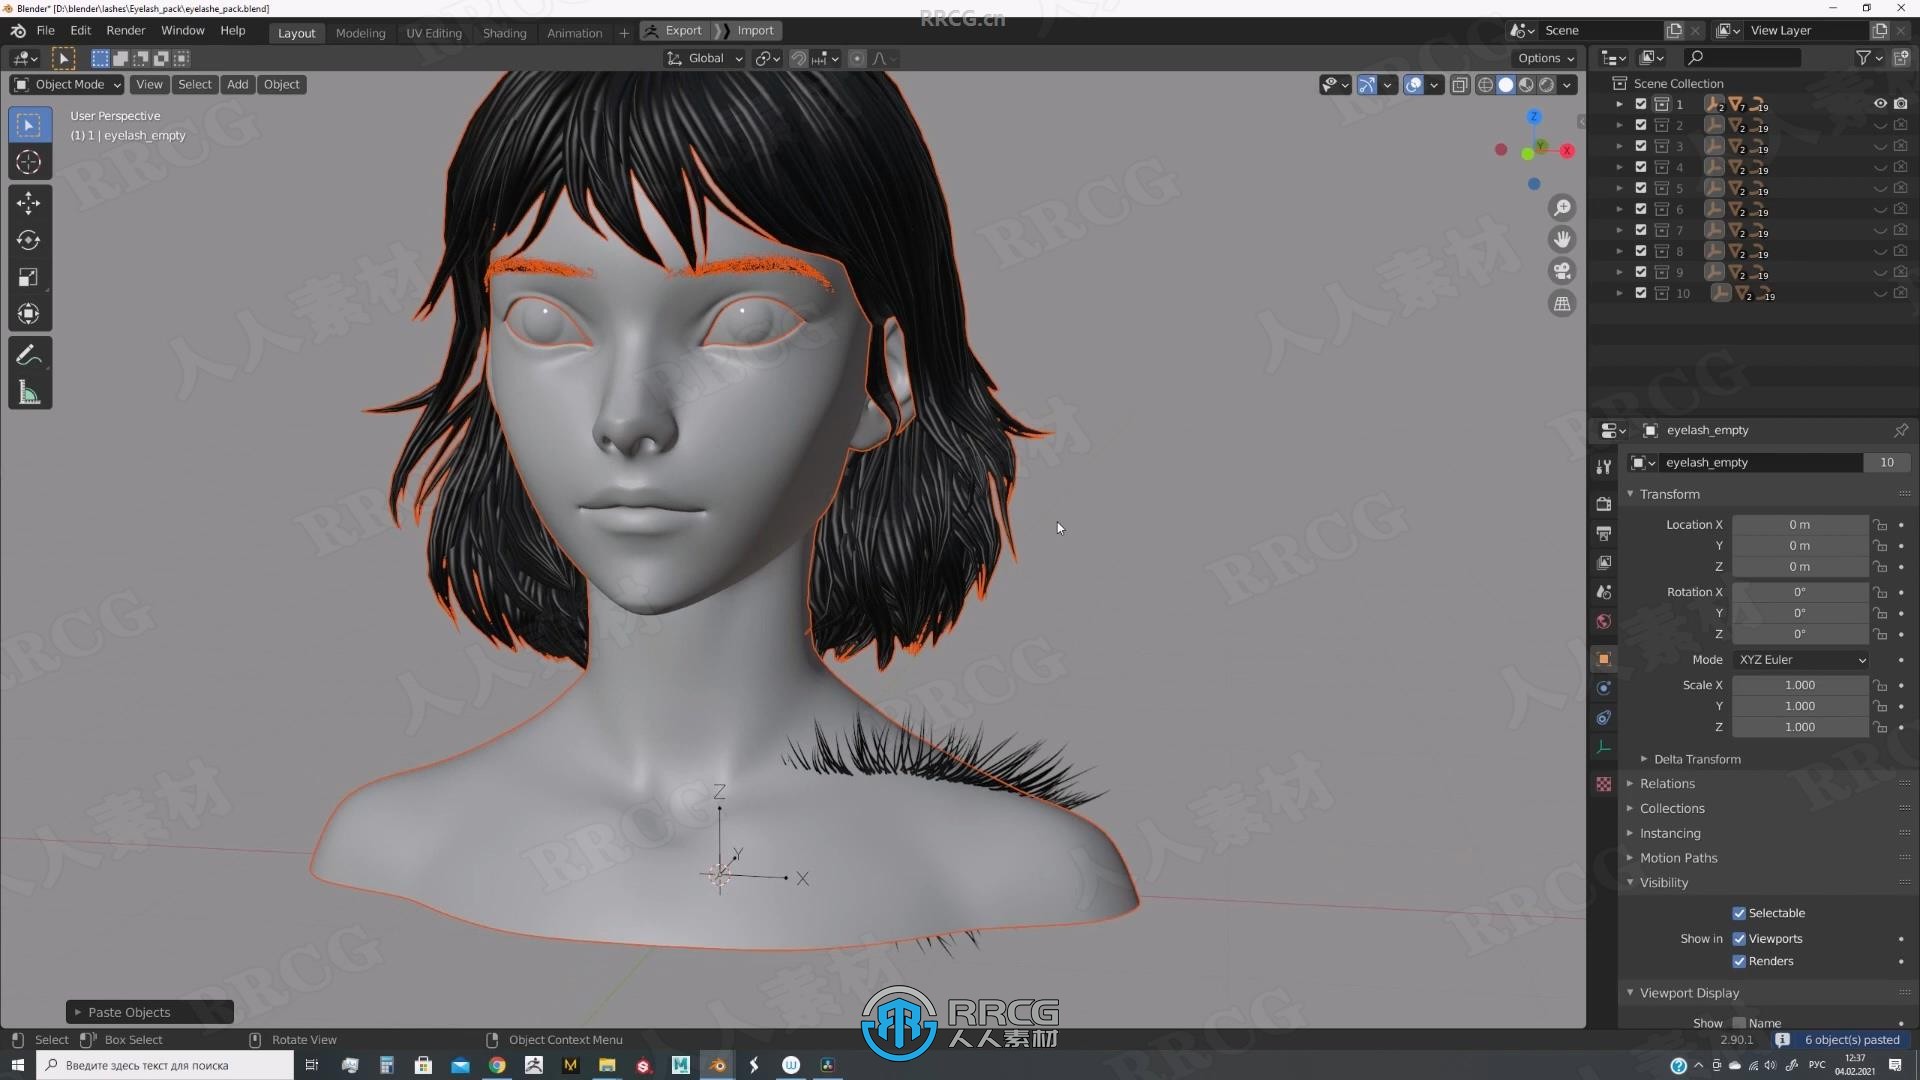
Task: Expand the Relations panel
Action: pos(1666,784)
